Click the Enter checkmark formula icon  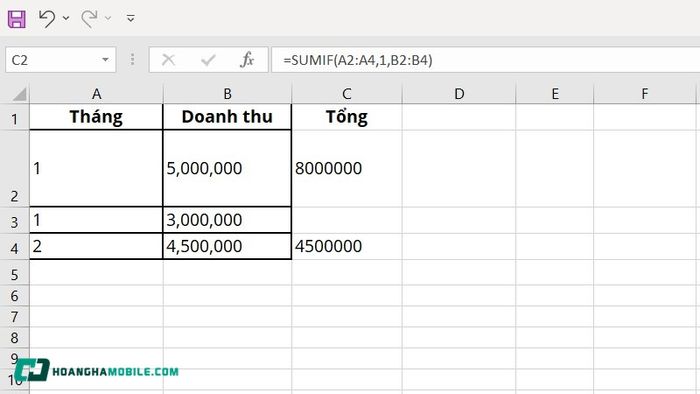208,60
